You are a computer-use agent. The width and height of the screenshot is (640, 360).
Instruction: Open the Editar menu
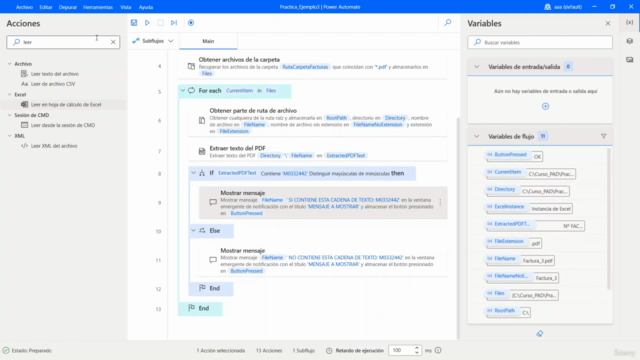[46, 7]
